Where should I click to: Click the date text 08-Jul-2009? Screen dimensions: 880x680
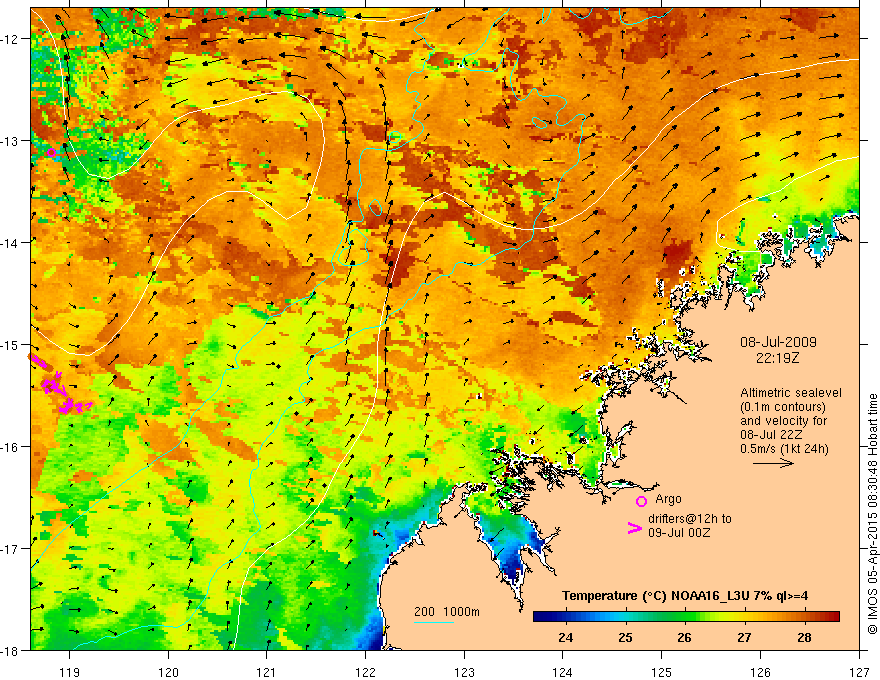tap(778, 342)
